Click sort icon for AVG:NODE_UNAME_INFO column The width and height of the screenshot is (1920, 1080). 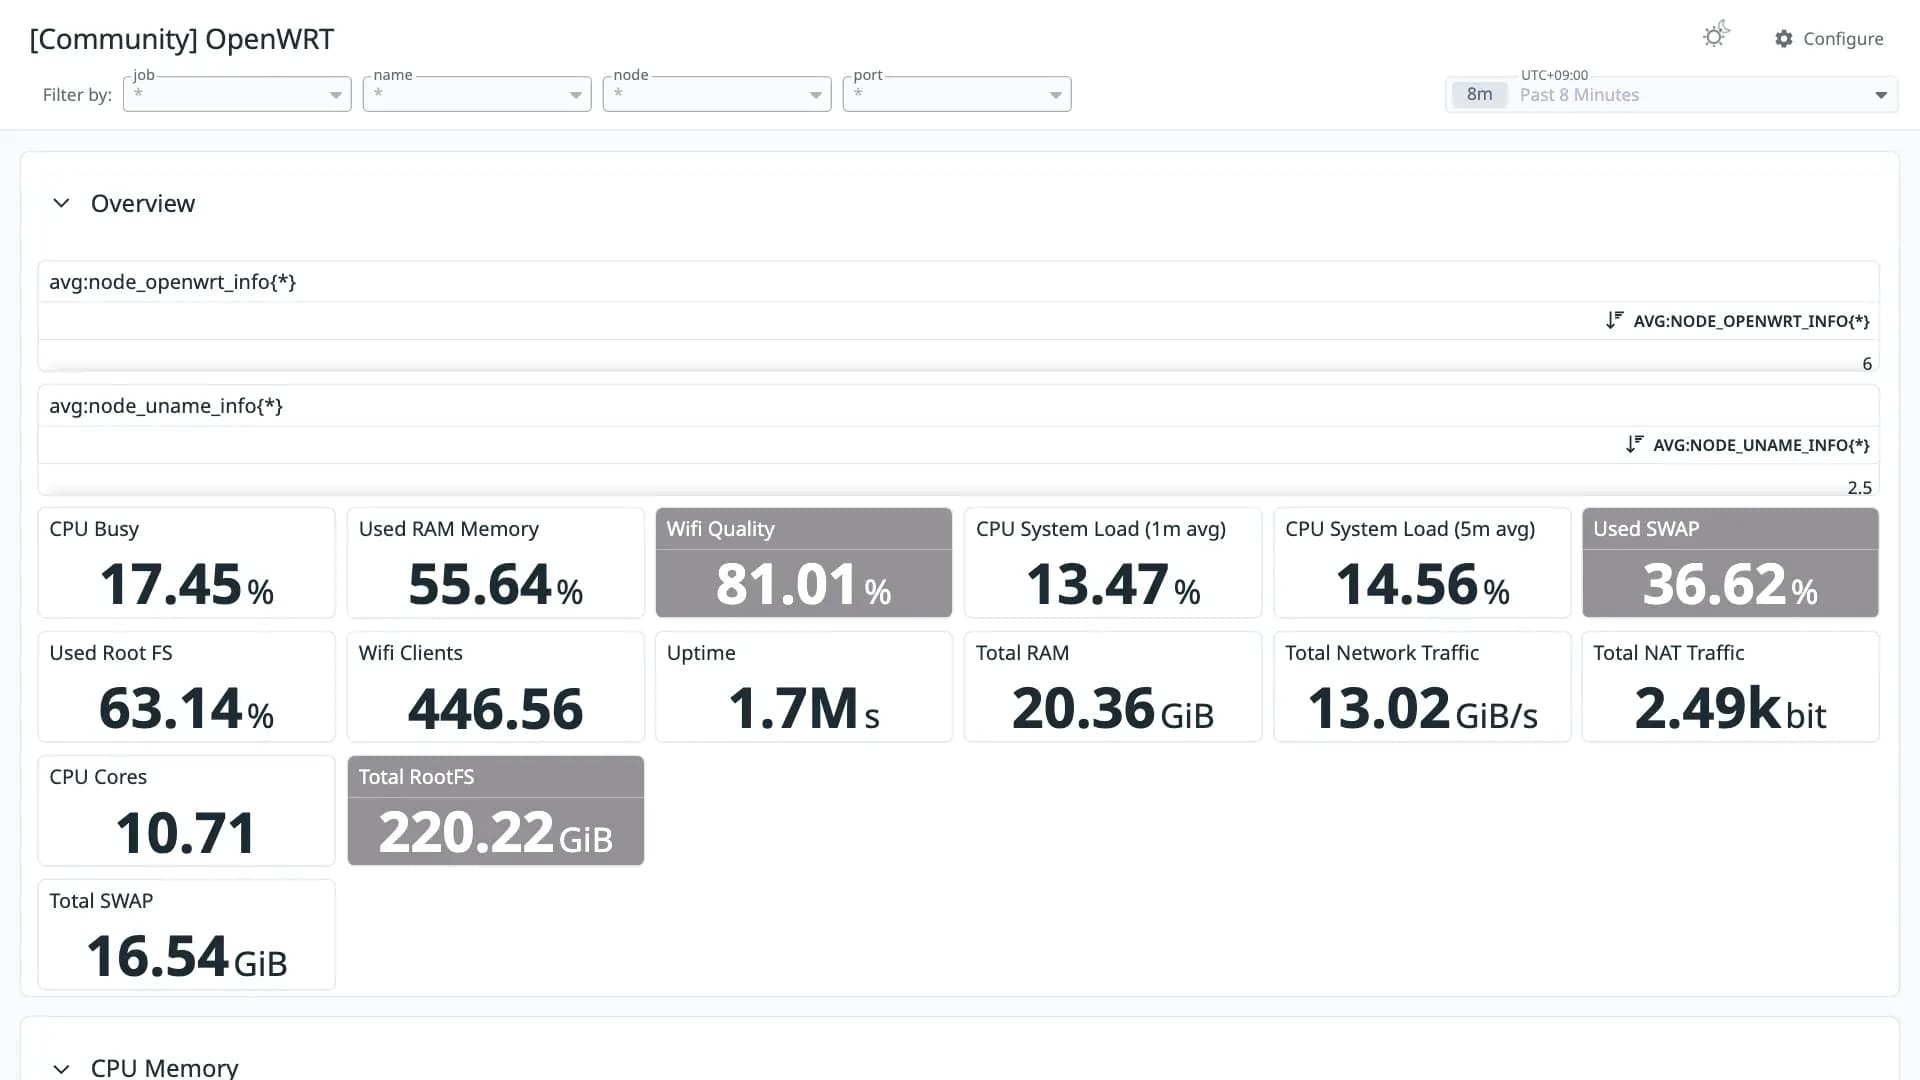click(1634, 444)
